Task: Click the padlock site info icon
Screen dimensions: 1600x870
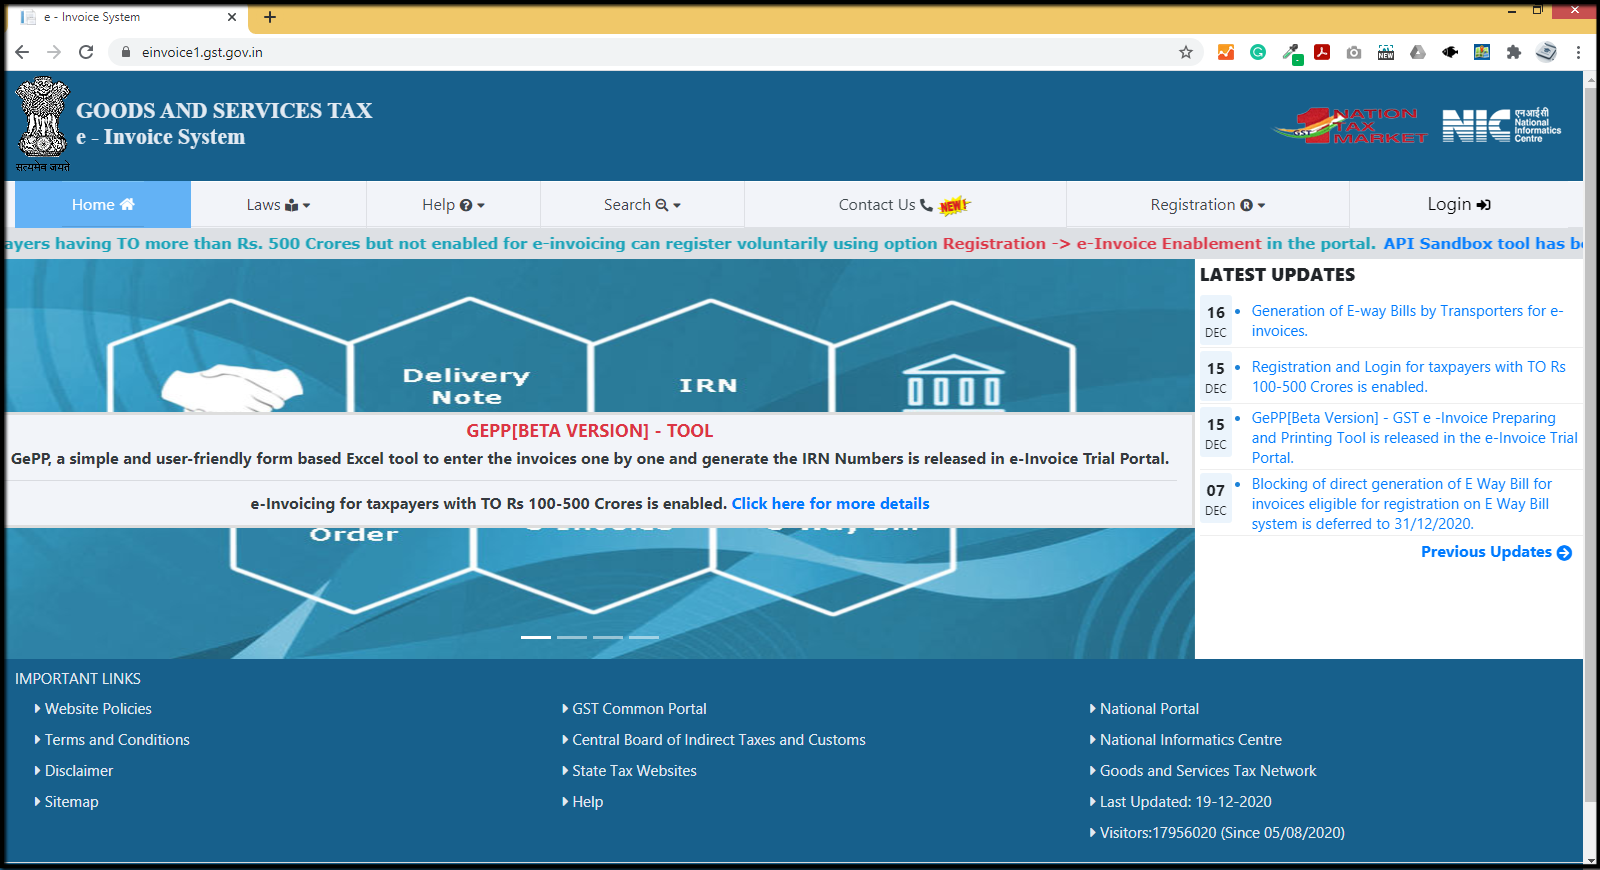Action: (x=126, y=52)
